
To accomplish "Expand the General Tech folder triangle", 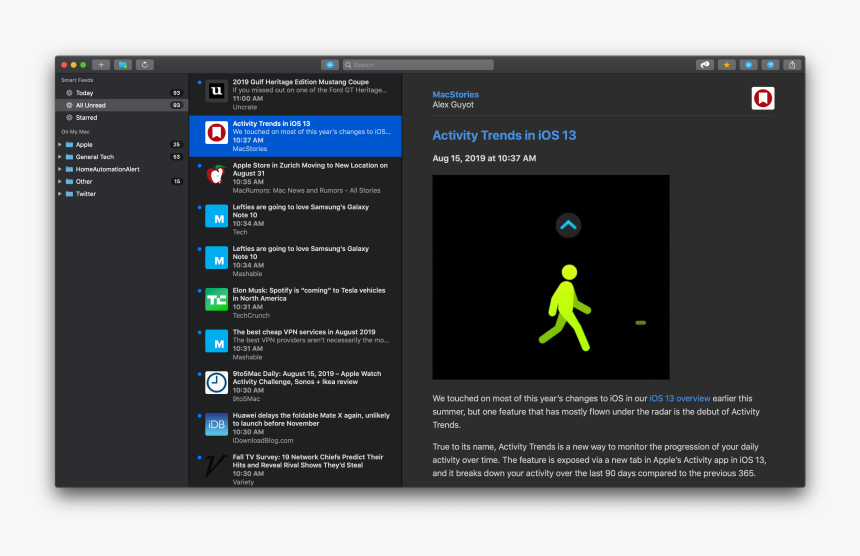I will click(60, 157).
